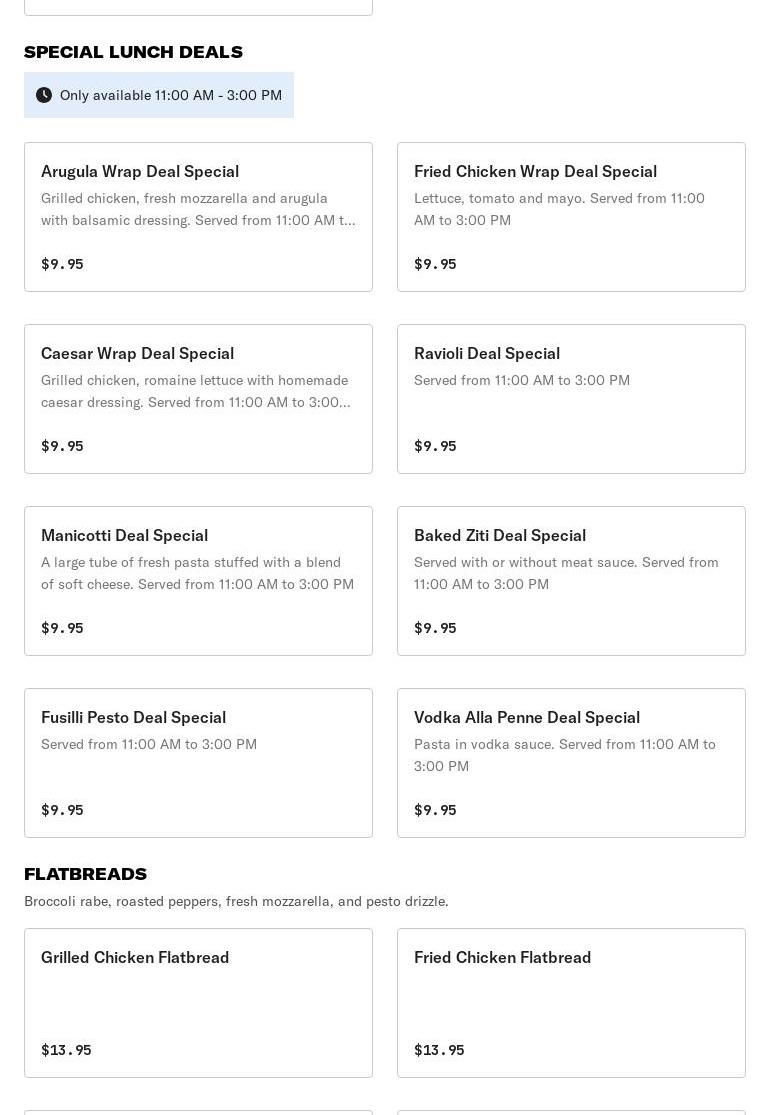Select Fried Chicken Wrap Deal Special card
Viewport: 770px width, 1115px height.
[571, 217]
